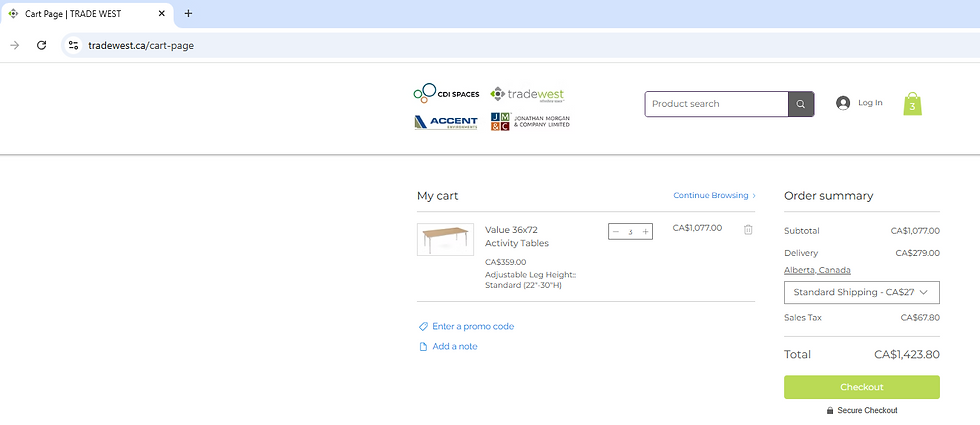Image resolution: width=980 pixels, height=425 pixels.
Task: Click the tradewest logo
Action: 528,94
